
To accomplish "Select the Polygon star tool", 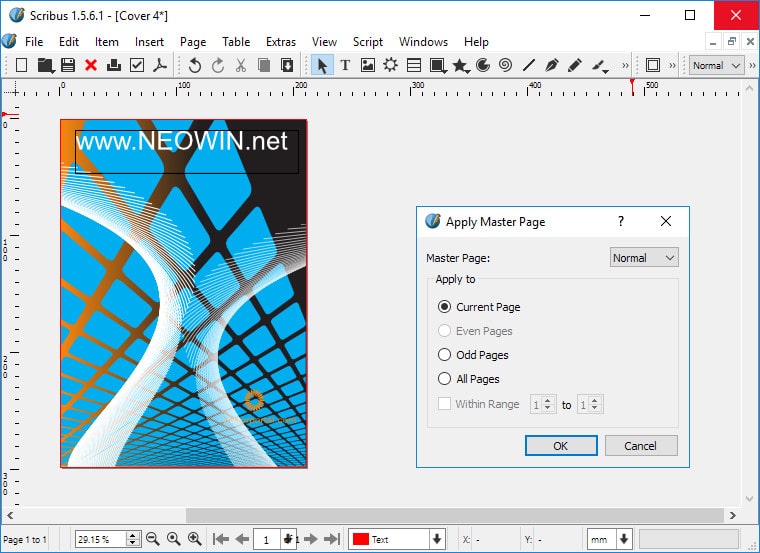I will pyautogui.click(x=459, y=65).
